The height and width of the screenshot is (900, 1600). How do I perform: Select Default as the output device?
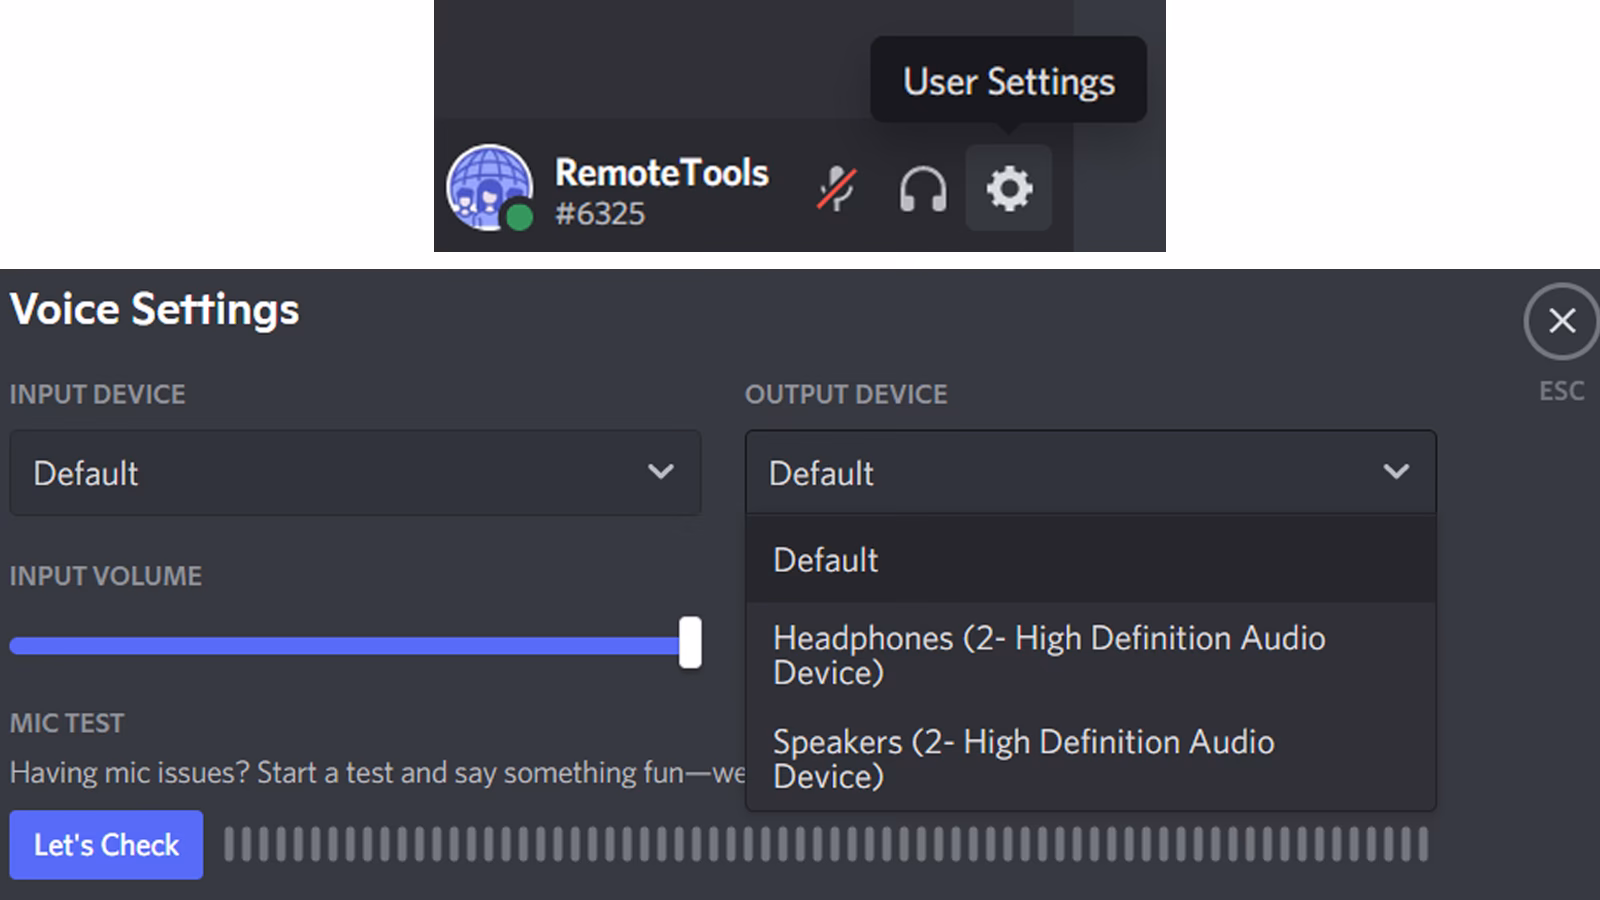click(x=825, y=560)
